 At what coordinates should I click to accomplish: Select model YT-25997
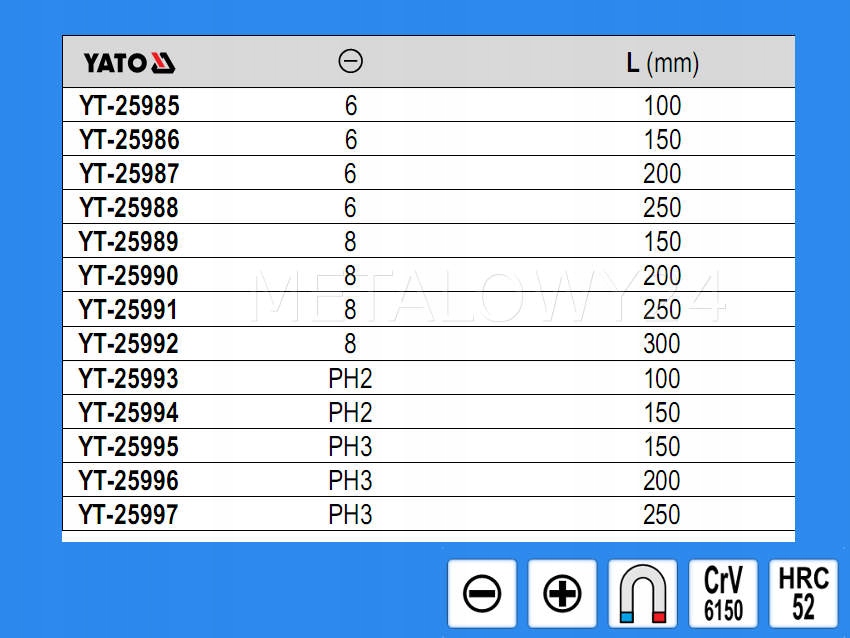click(129, 514)
